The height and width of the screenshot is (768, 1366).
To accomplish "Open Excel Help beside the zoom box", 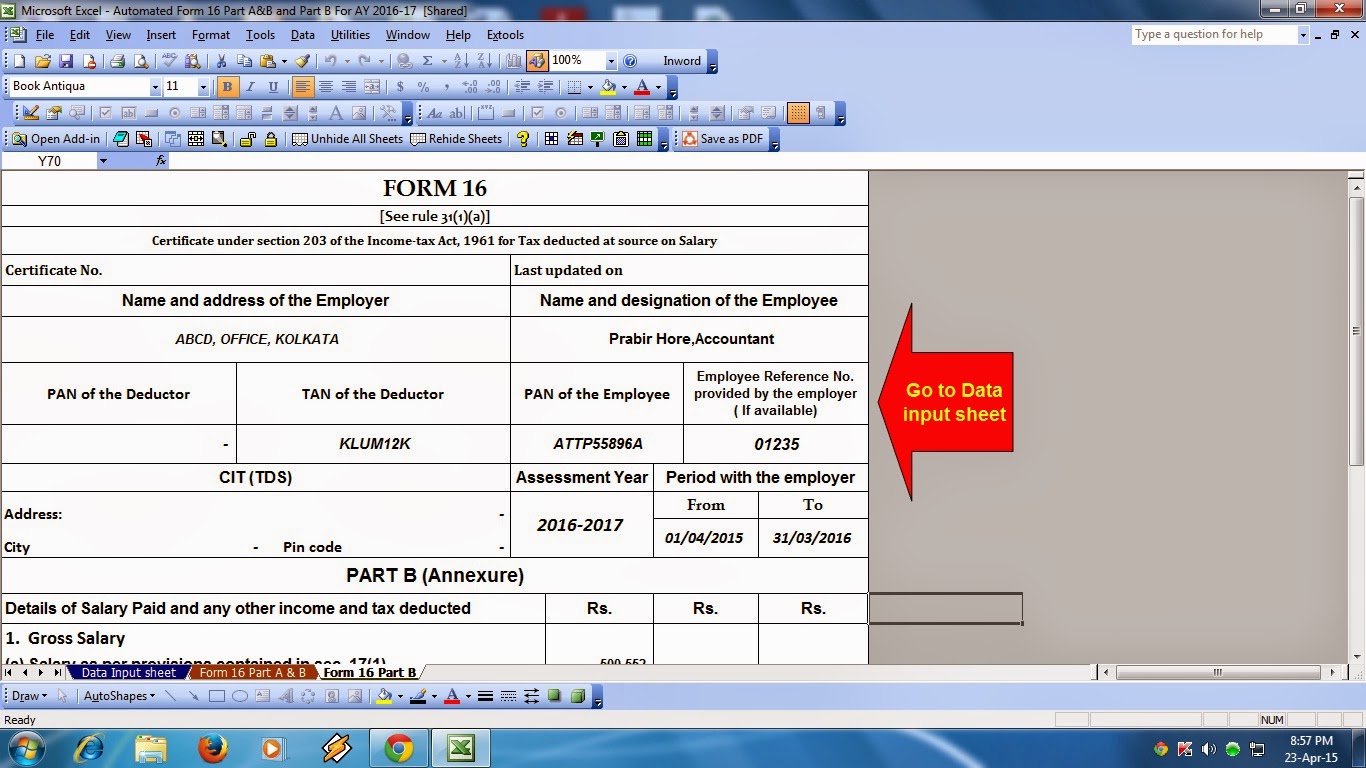I will point(630,61).
